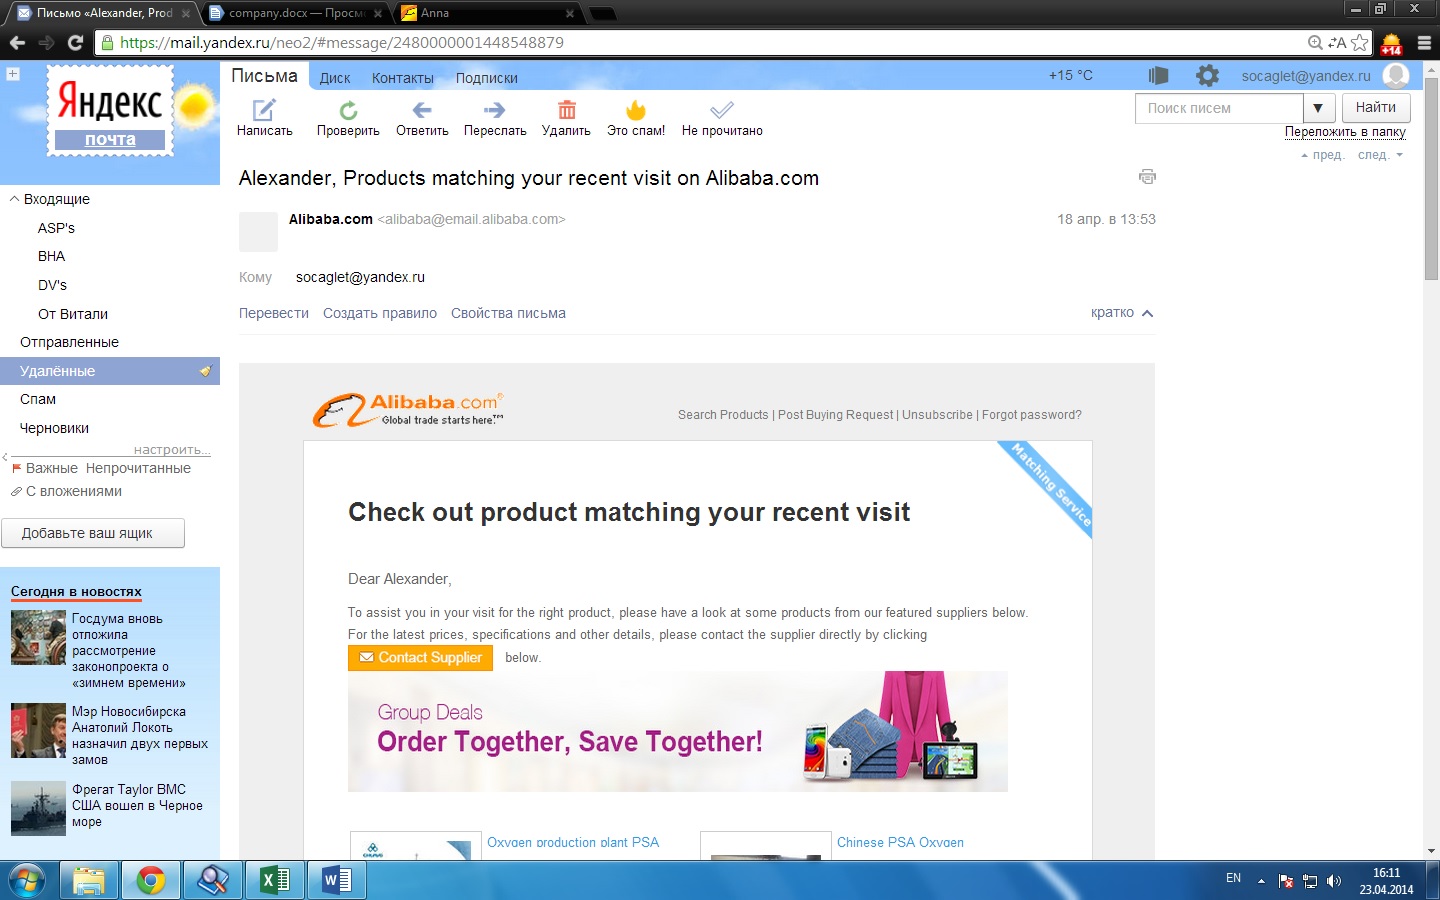
Task: Click the user avatar icon
Action: click(x=1396, y=76)
